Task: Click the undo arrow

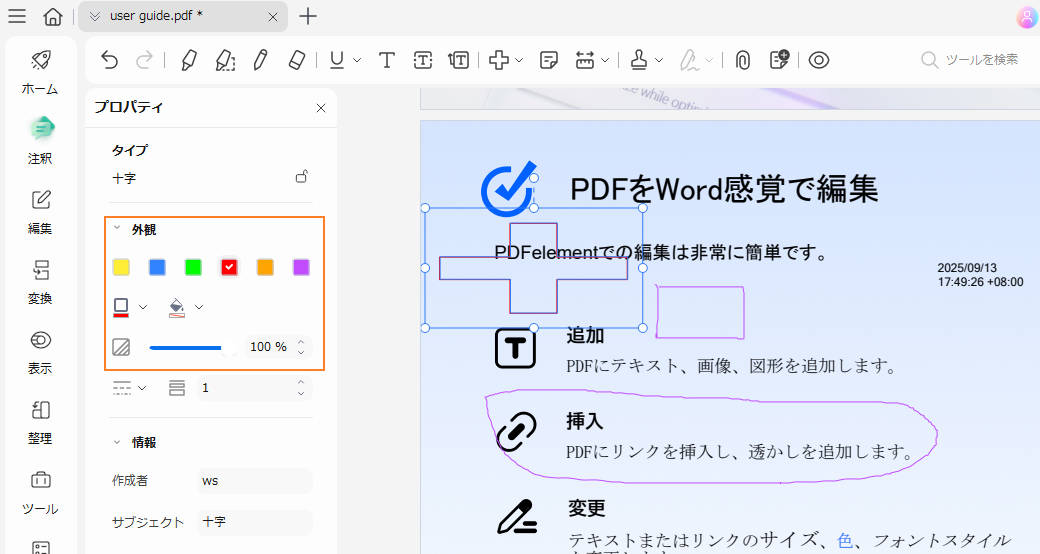Action: click(110, 60)
